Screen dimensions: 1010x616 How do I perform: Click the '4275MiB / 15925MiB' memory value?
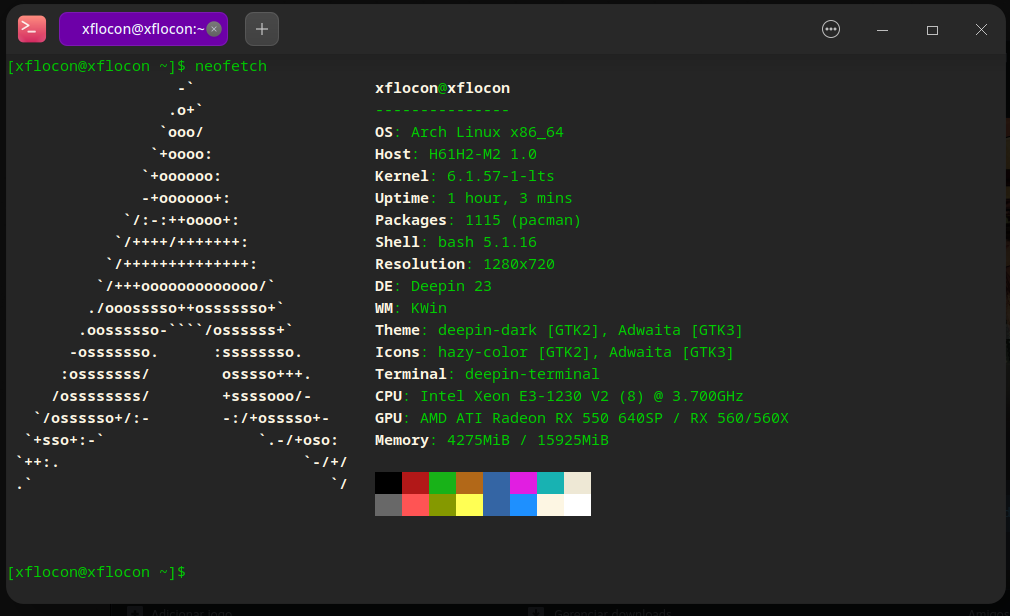coord(528,440)
